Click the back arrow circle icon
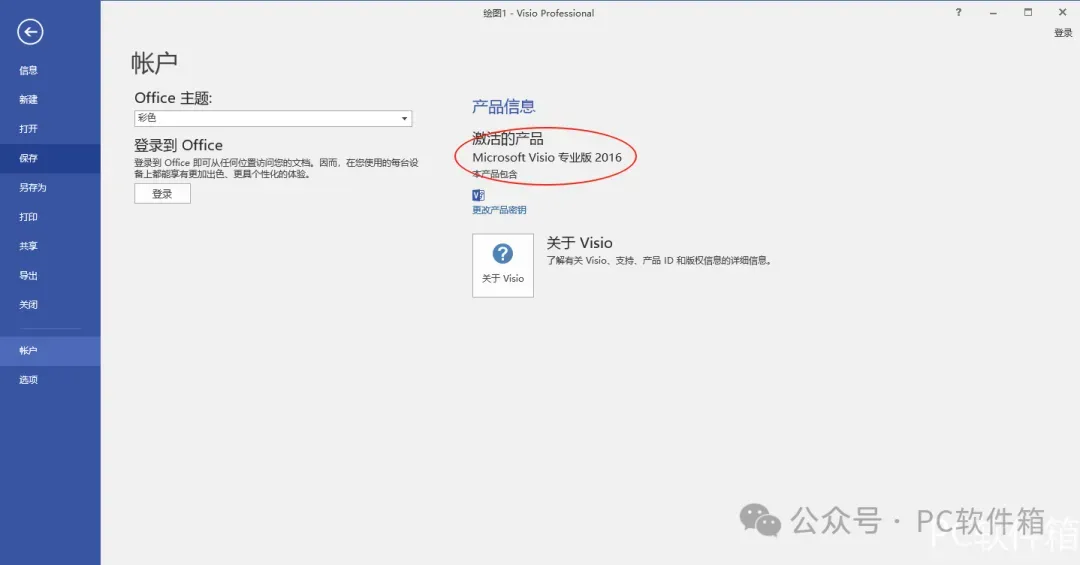Screen dimensions: 1080x565 pyautogui.click(x=30, y=32)
